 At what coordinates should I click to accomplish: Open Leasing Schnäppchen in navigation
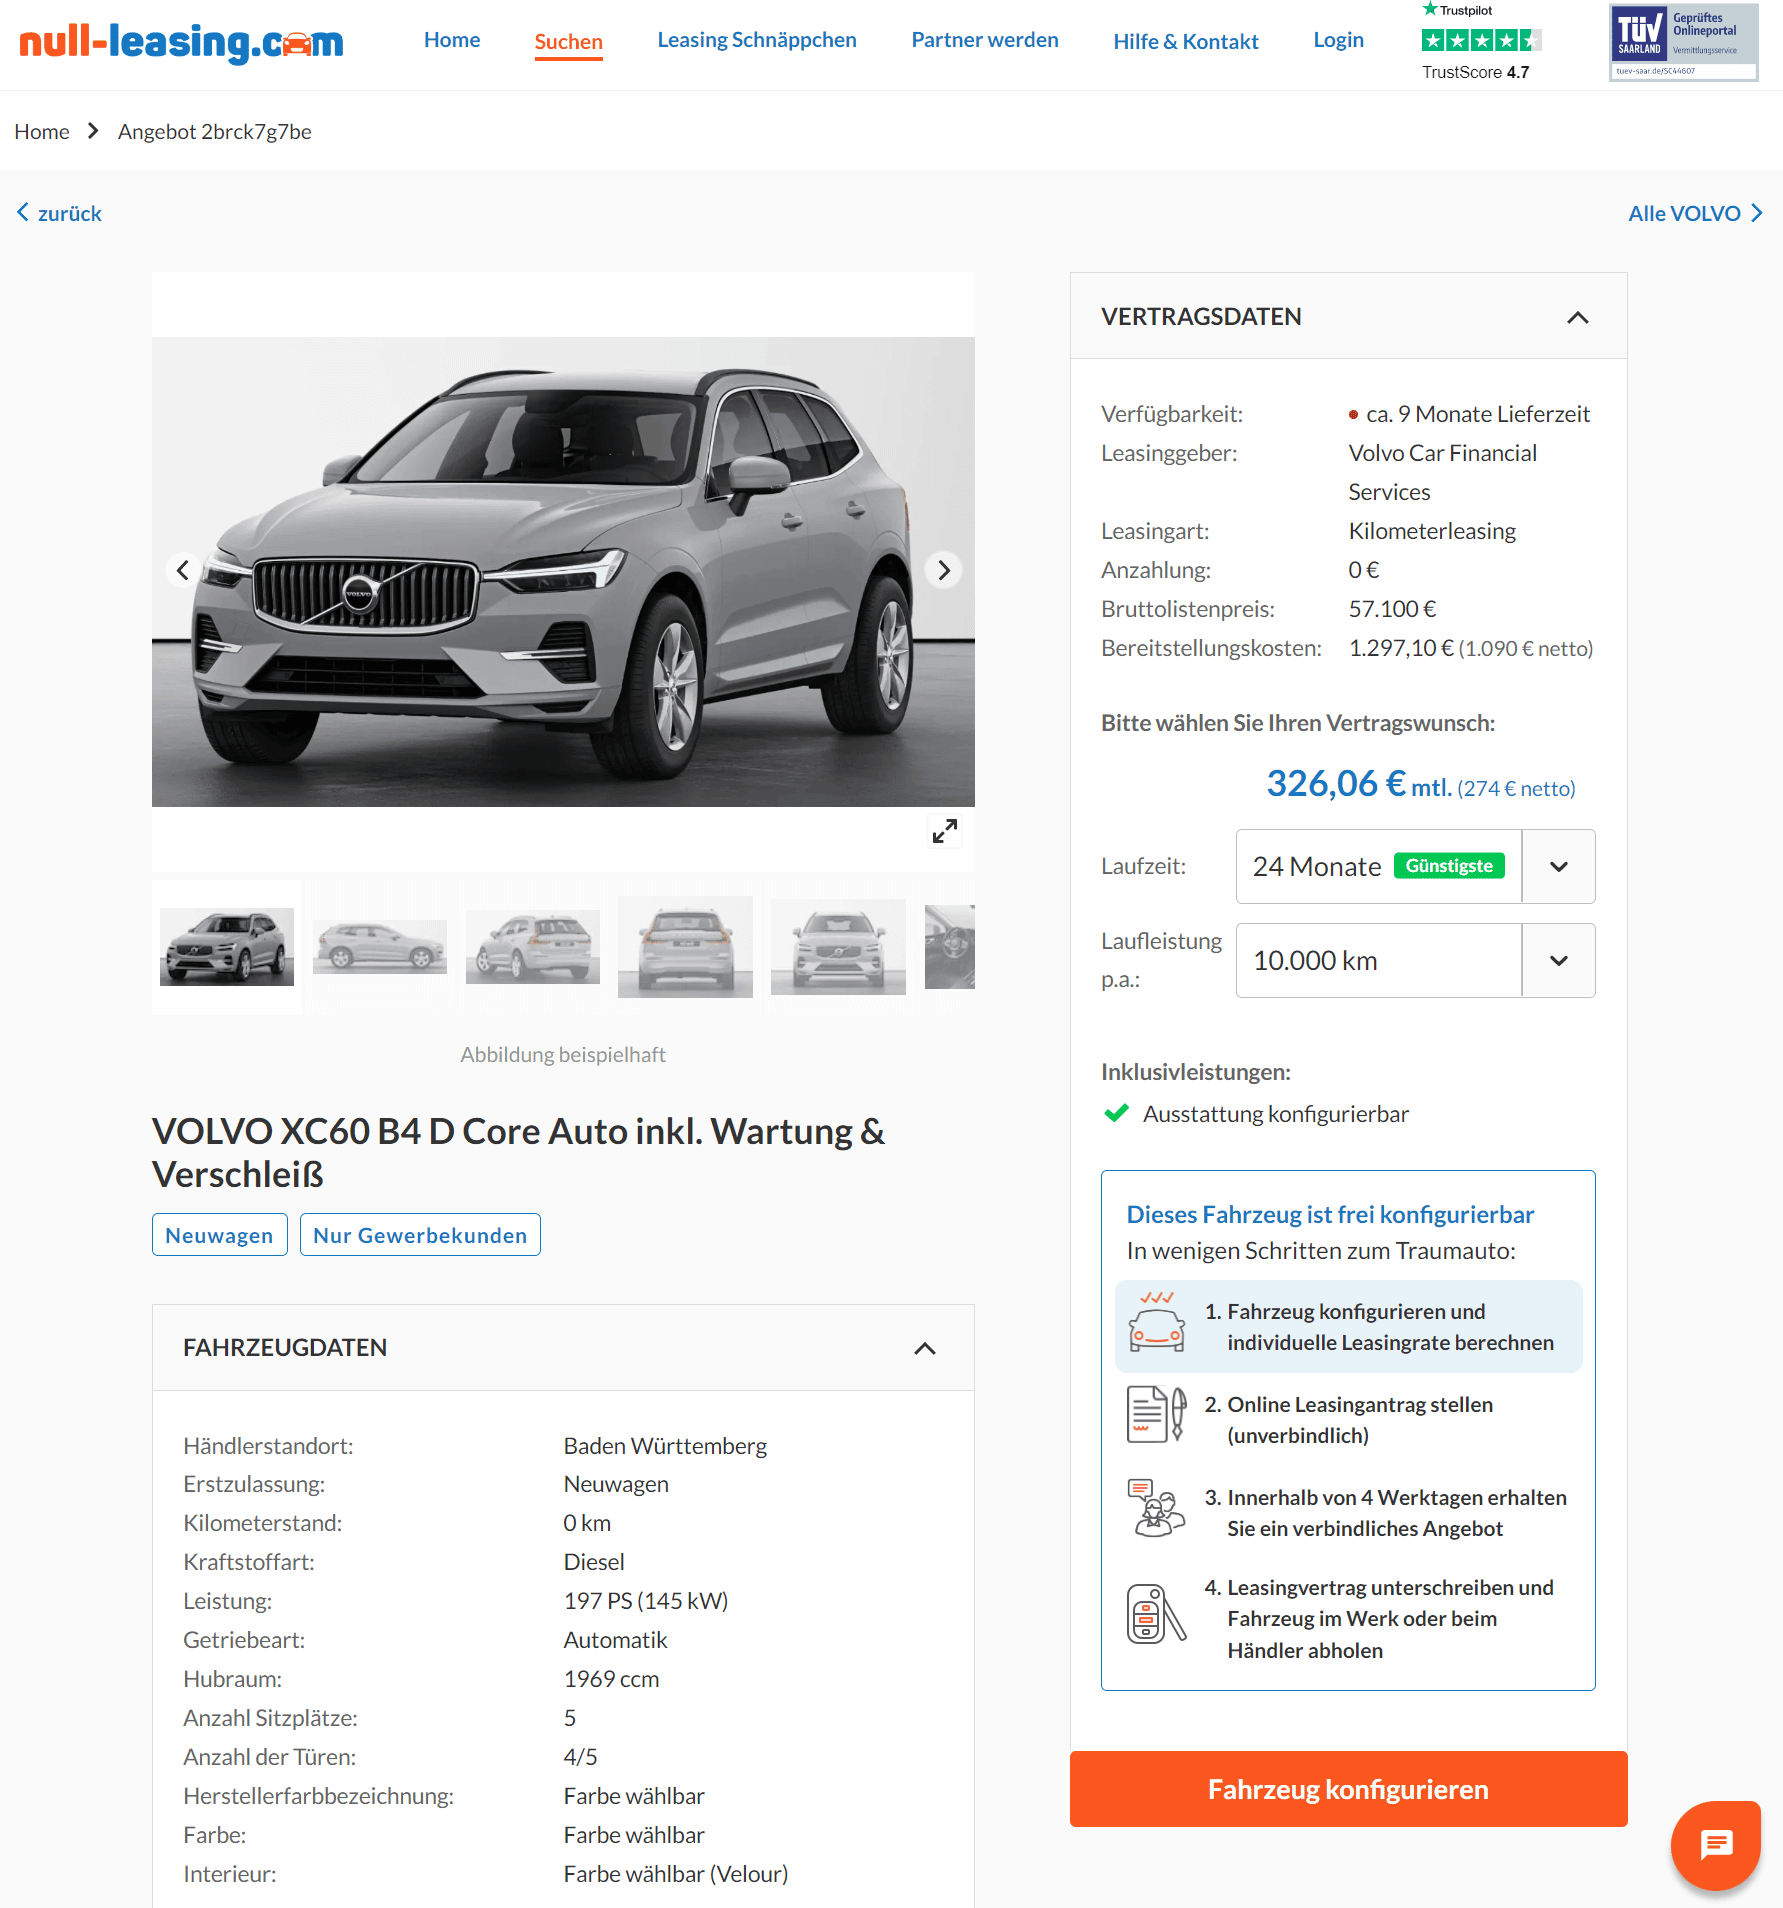[757, 40]
